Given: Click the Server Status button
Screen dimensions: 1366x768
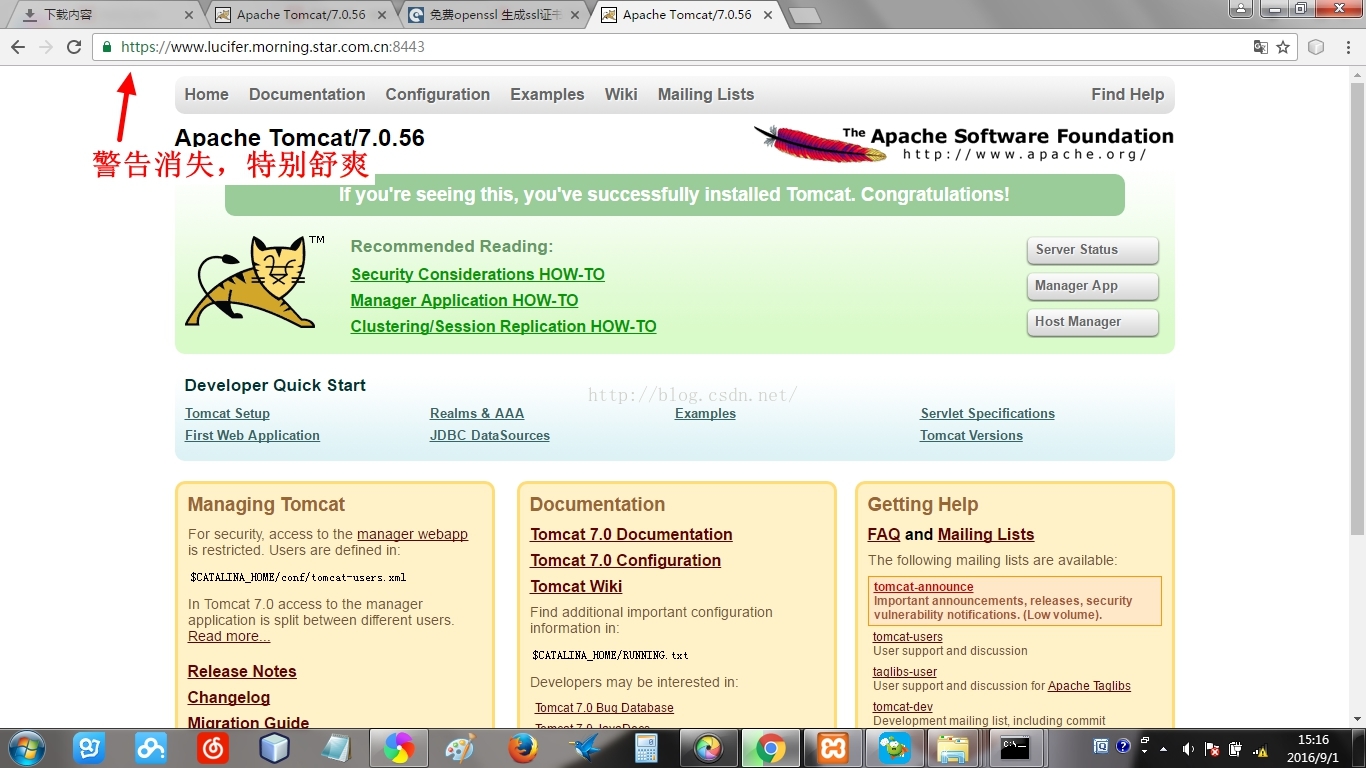Looking at the screenshot, I should (1092, 250).
